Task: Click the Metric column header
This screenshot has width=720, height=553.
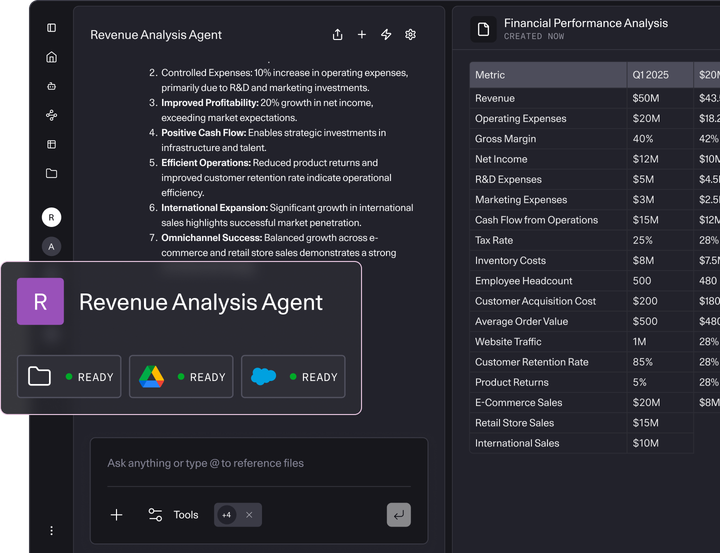Action: 548,75
